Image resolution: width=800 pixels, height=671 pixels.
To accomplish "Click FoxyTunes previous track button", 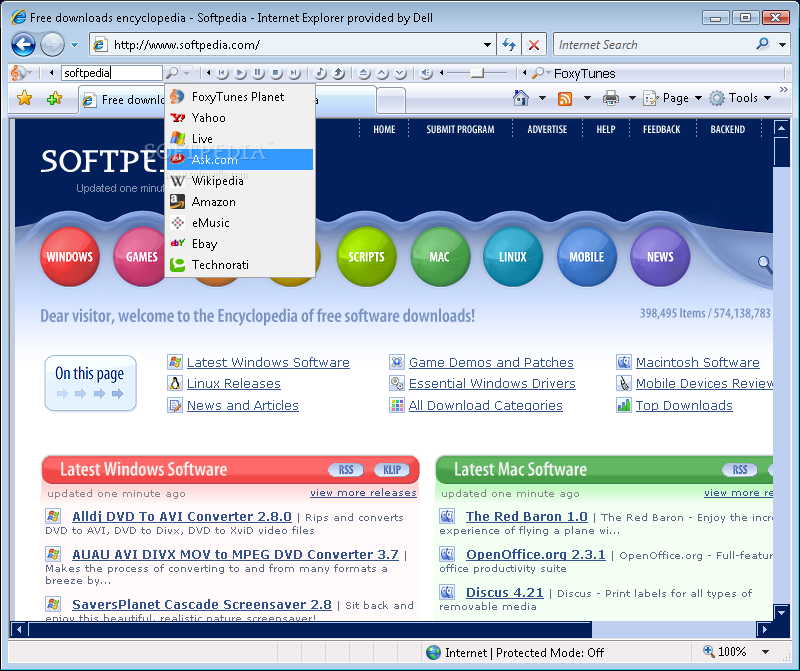I will click(222, 73).
